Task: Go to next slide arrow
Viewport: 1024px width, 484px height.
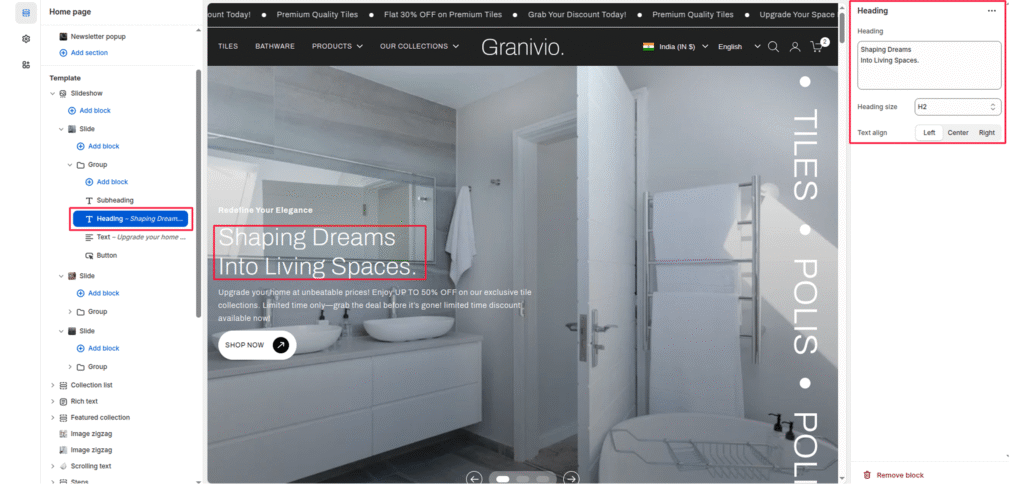Action: point(570,478)
